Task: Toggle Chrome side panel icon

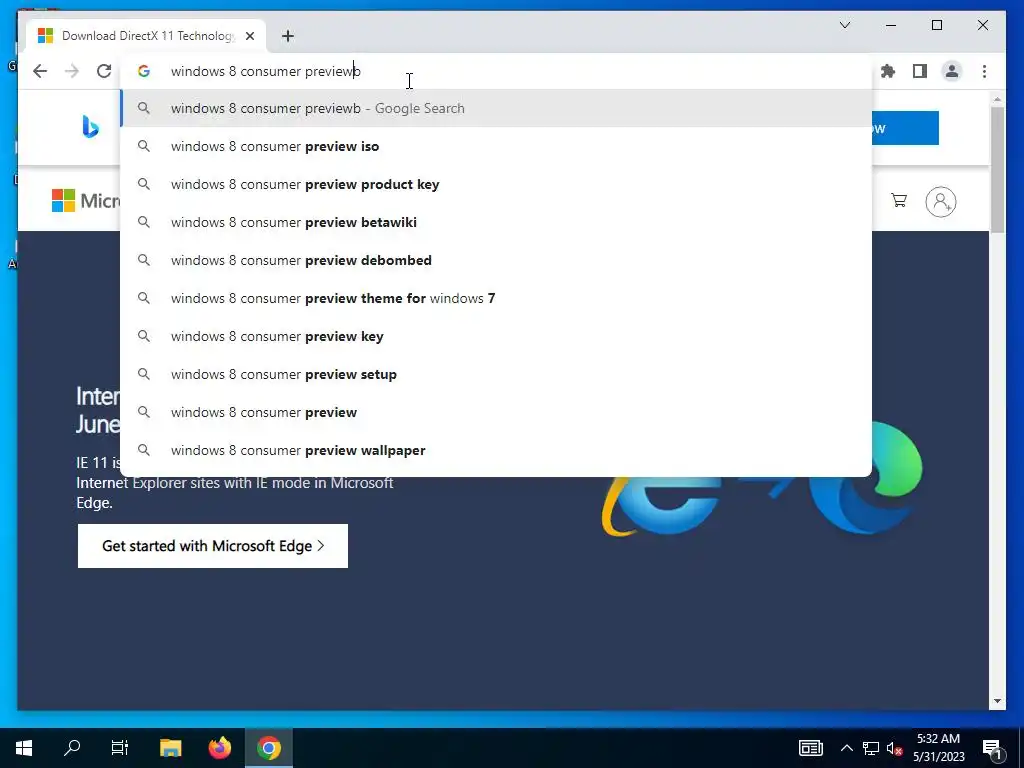Action: point(920,71)
